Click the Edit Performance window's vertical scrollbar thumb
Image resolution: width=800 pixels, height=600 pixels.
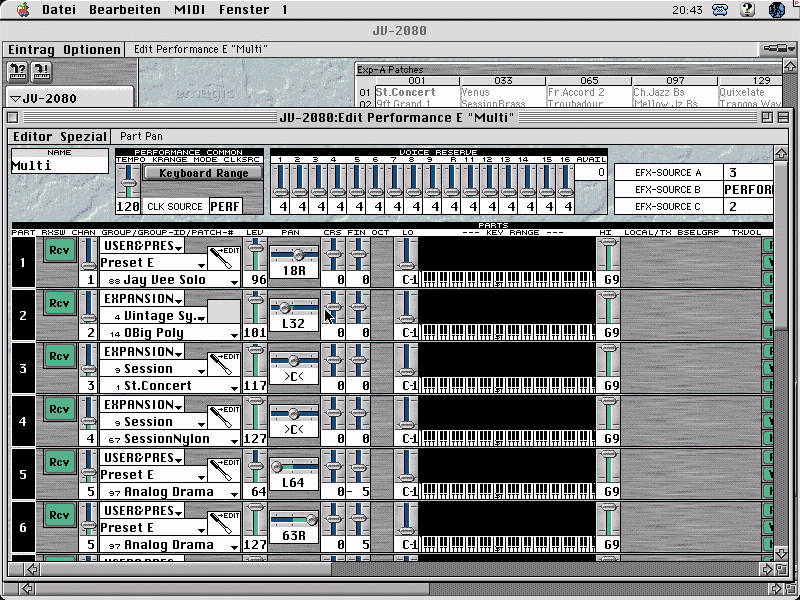[781, 245]
